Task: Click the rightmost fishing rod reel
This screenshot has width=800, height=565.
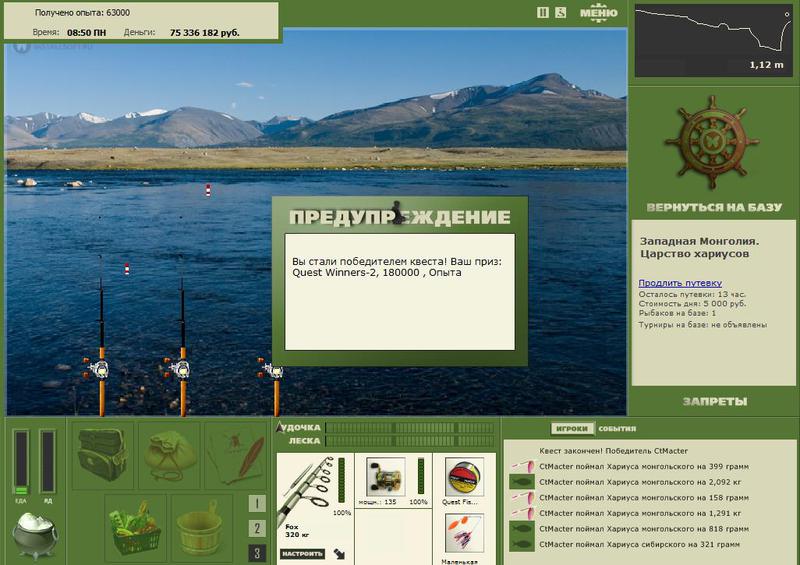Action: [x=270, y=369]
